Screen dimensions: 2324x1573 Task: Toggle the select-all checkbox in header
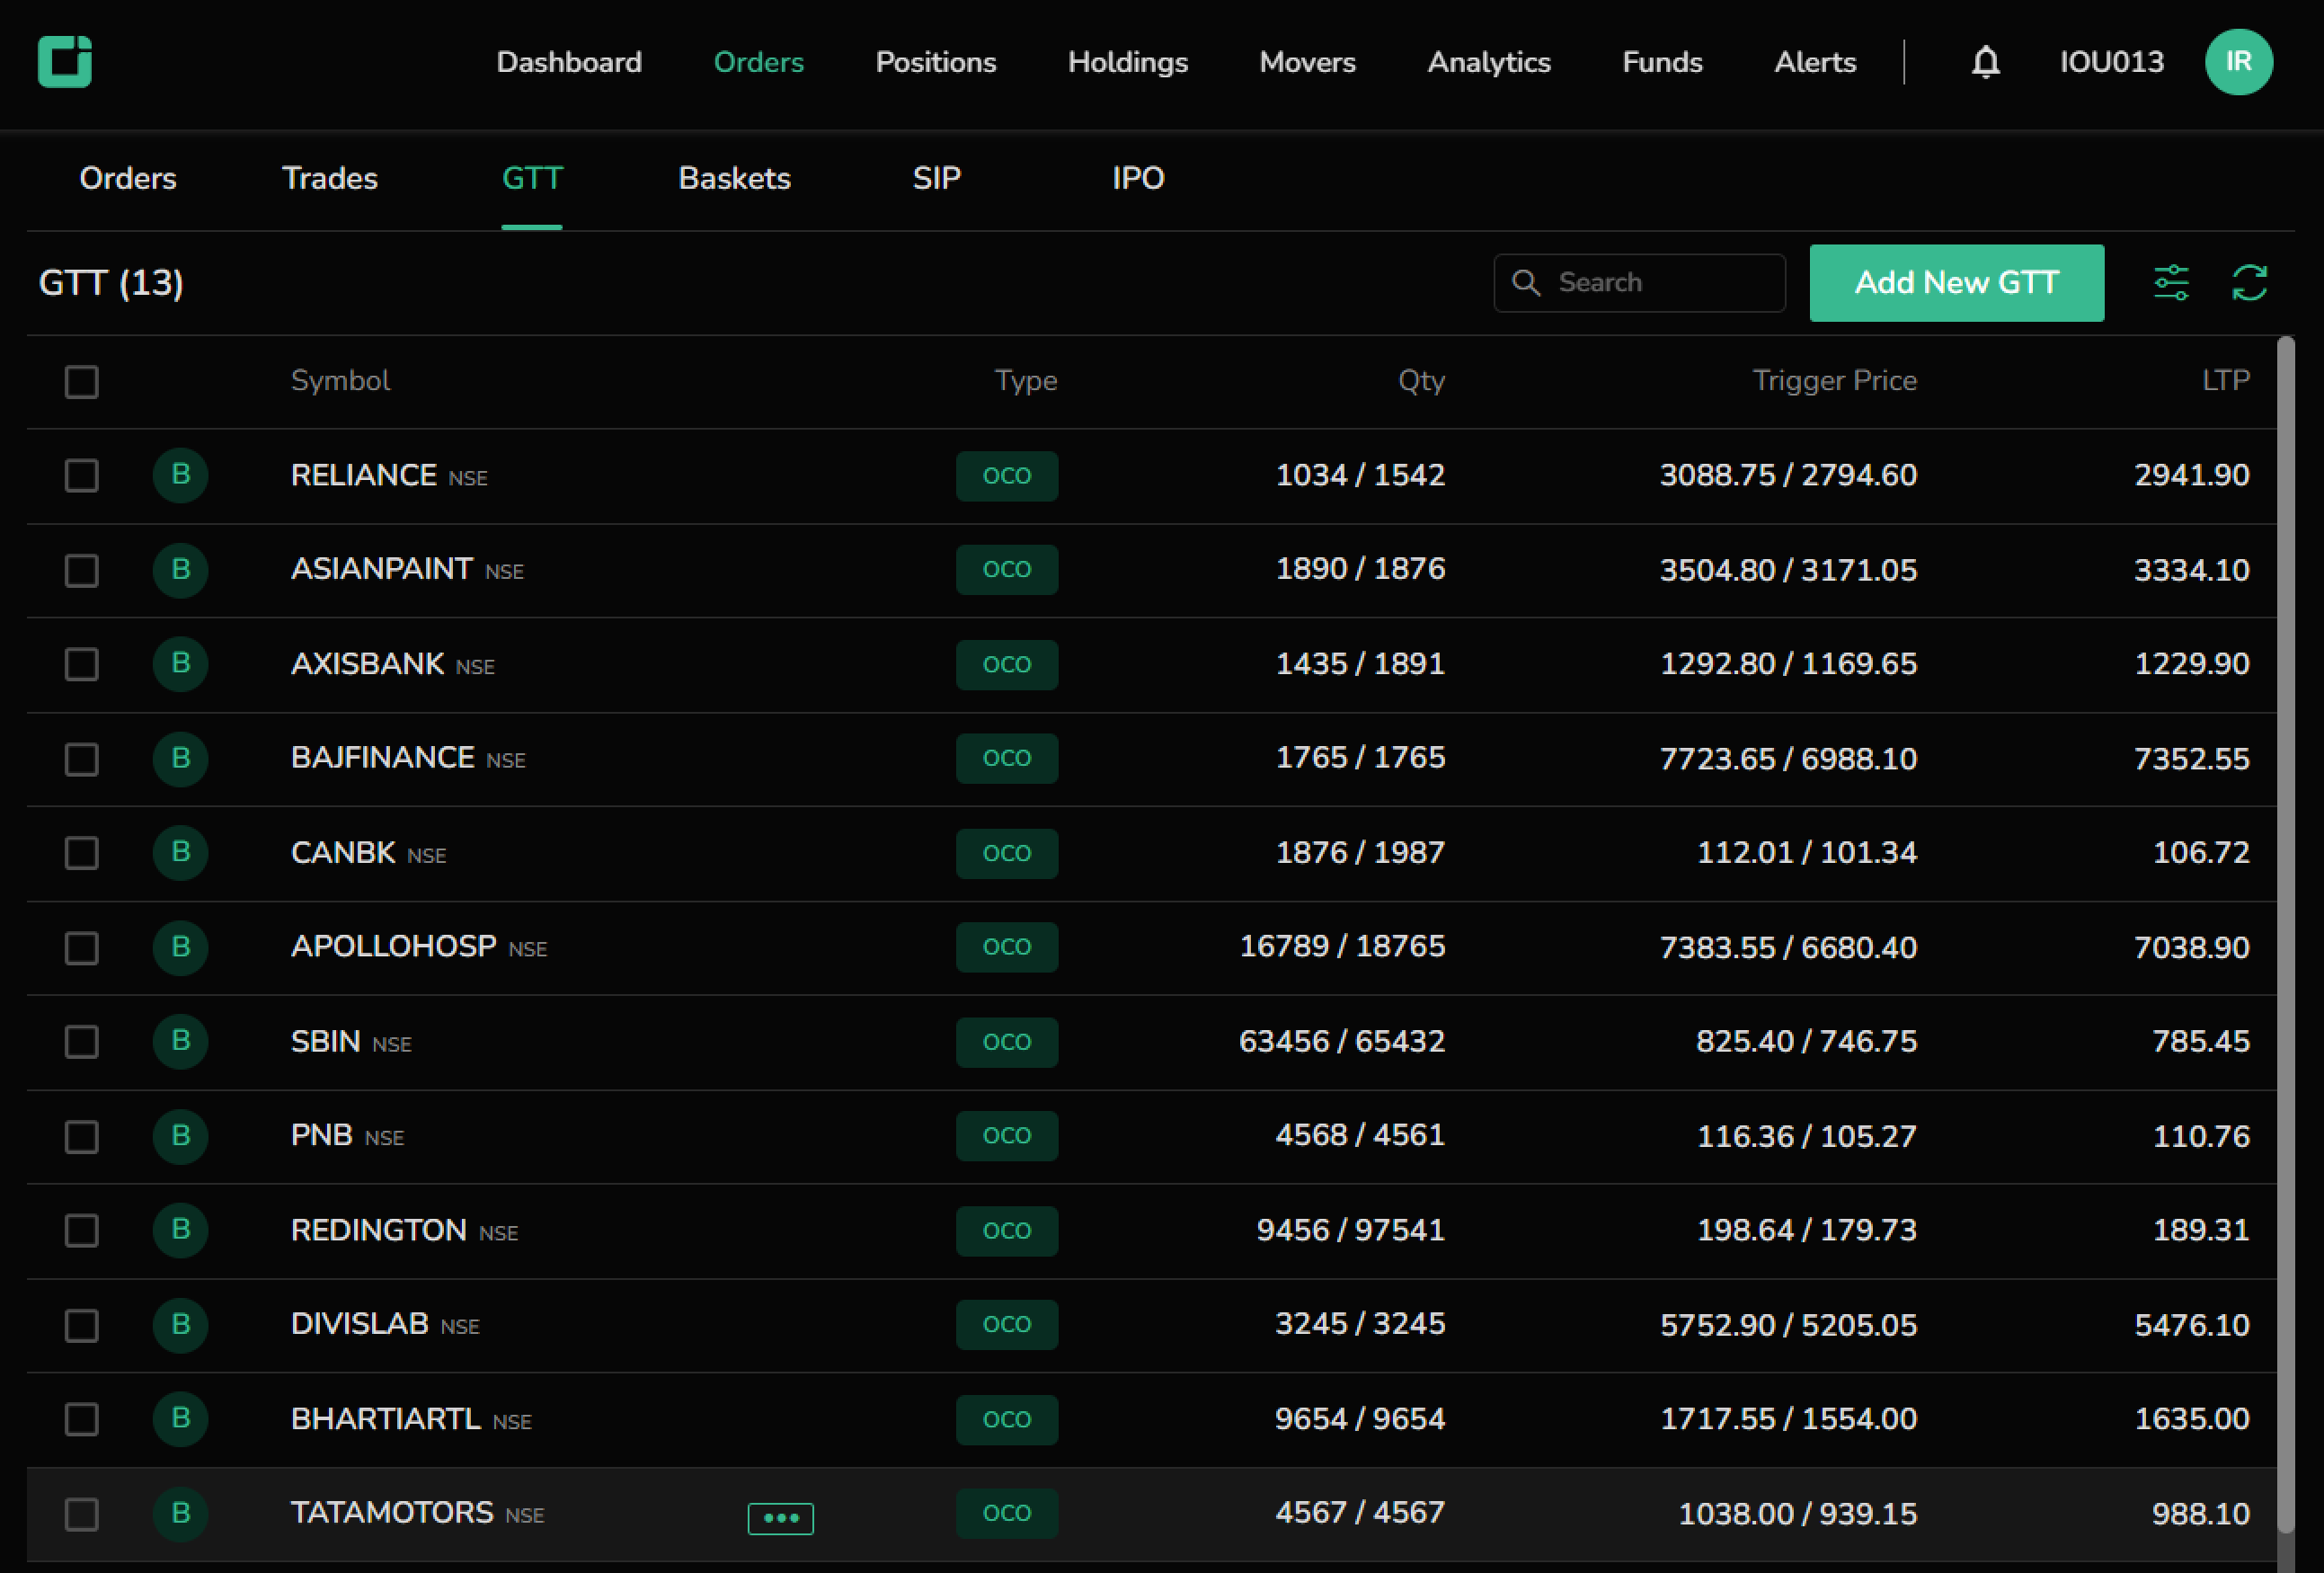pos(81,382)
